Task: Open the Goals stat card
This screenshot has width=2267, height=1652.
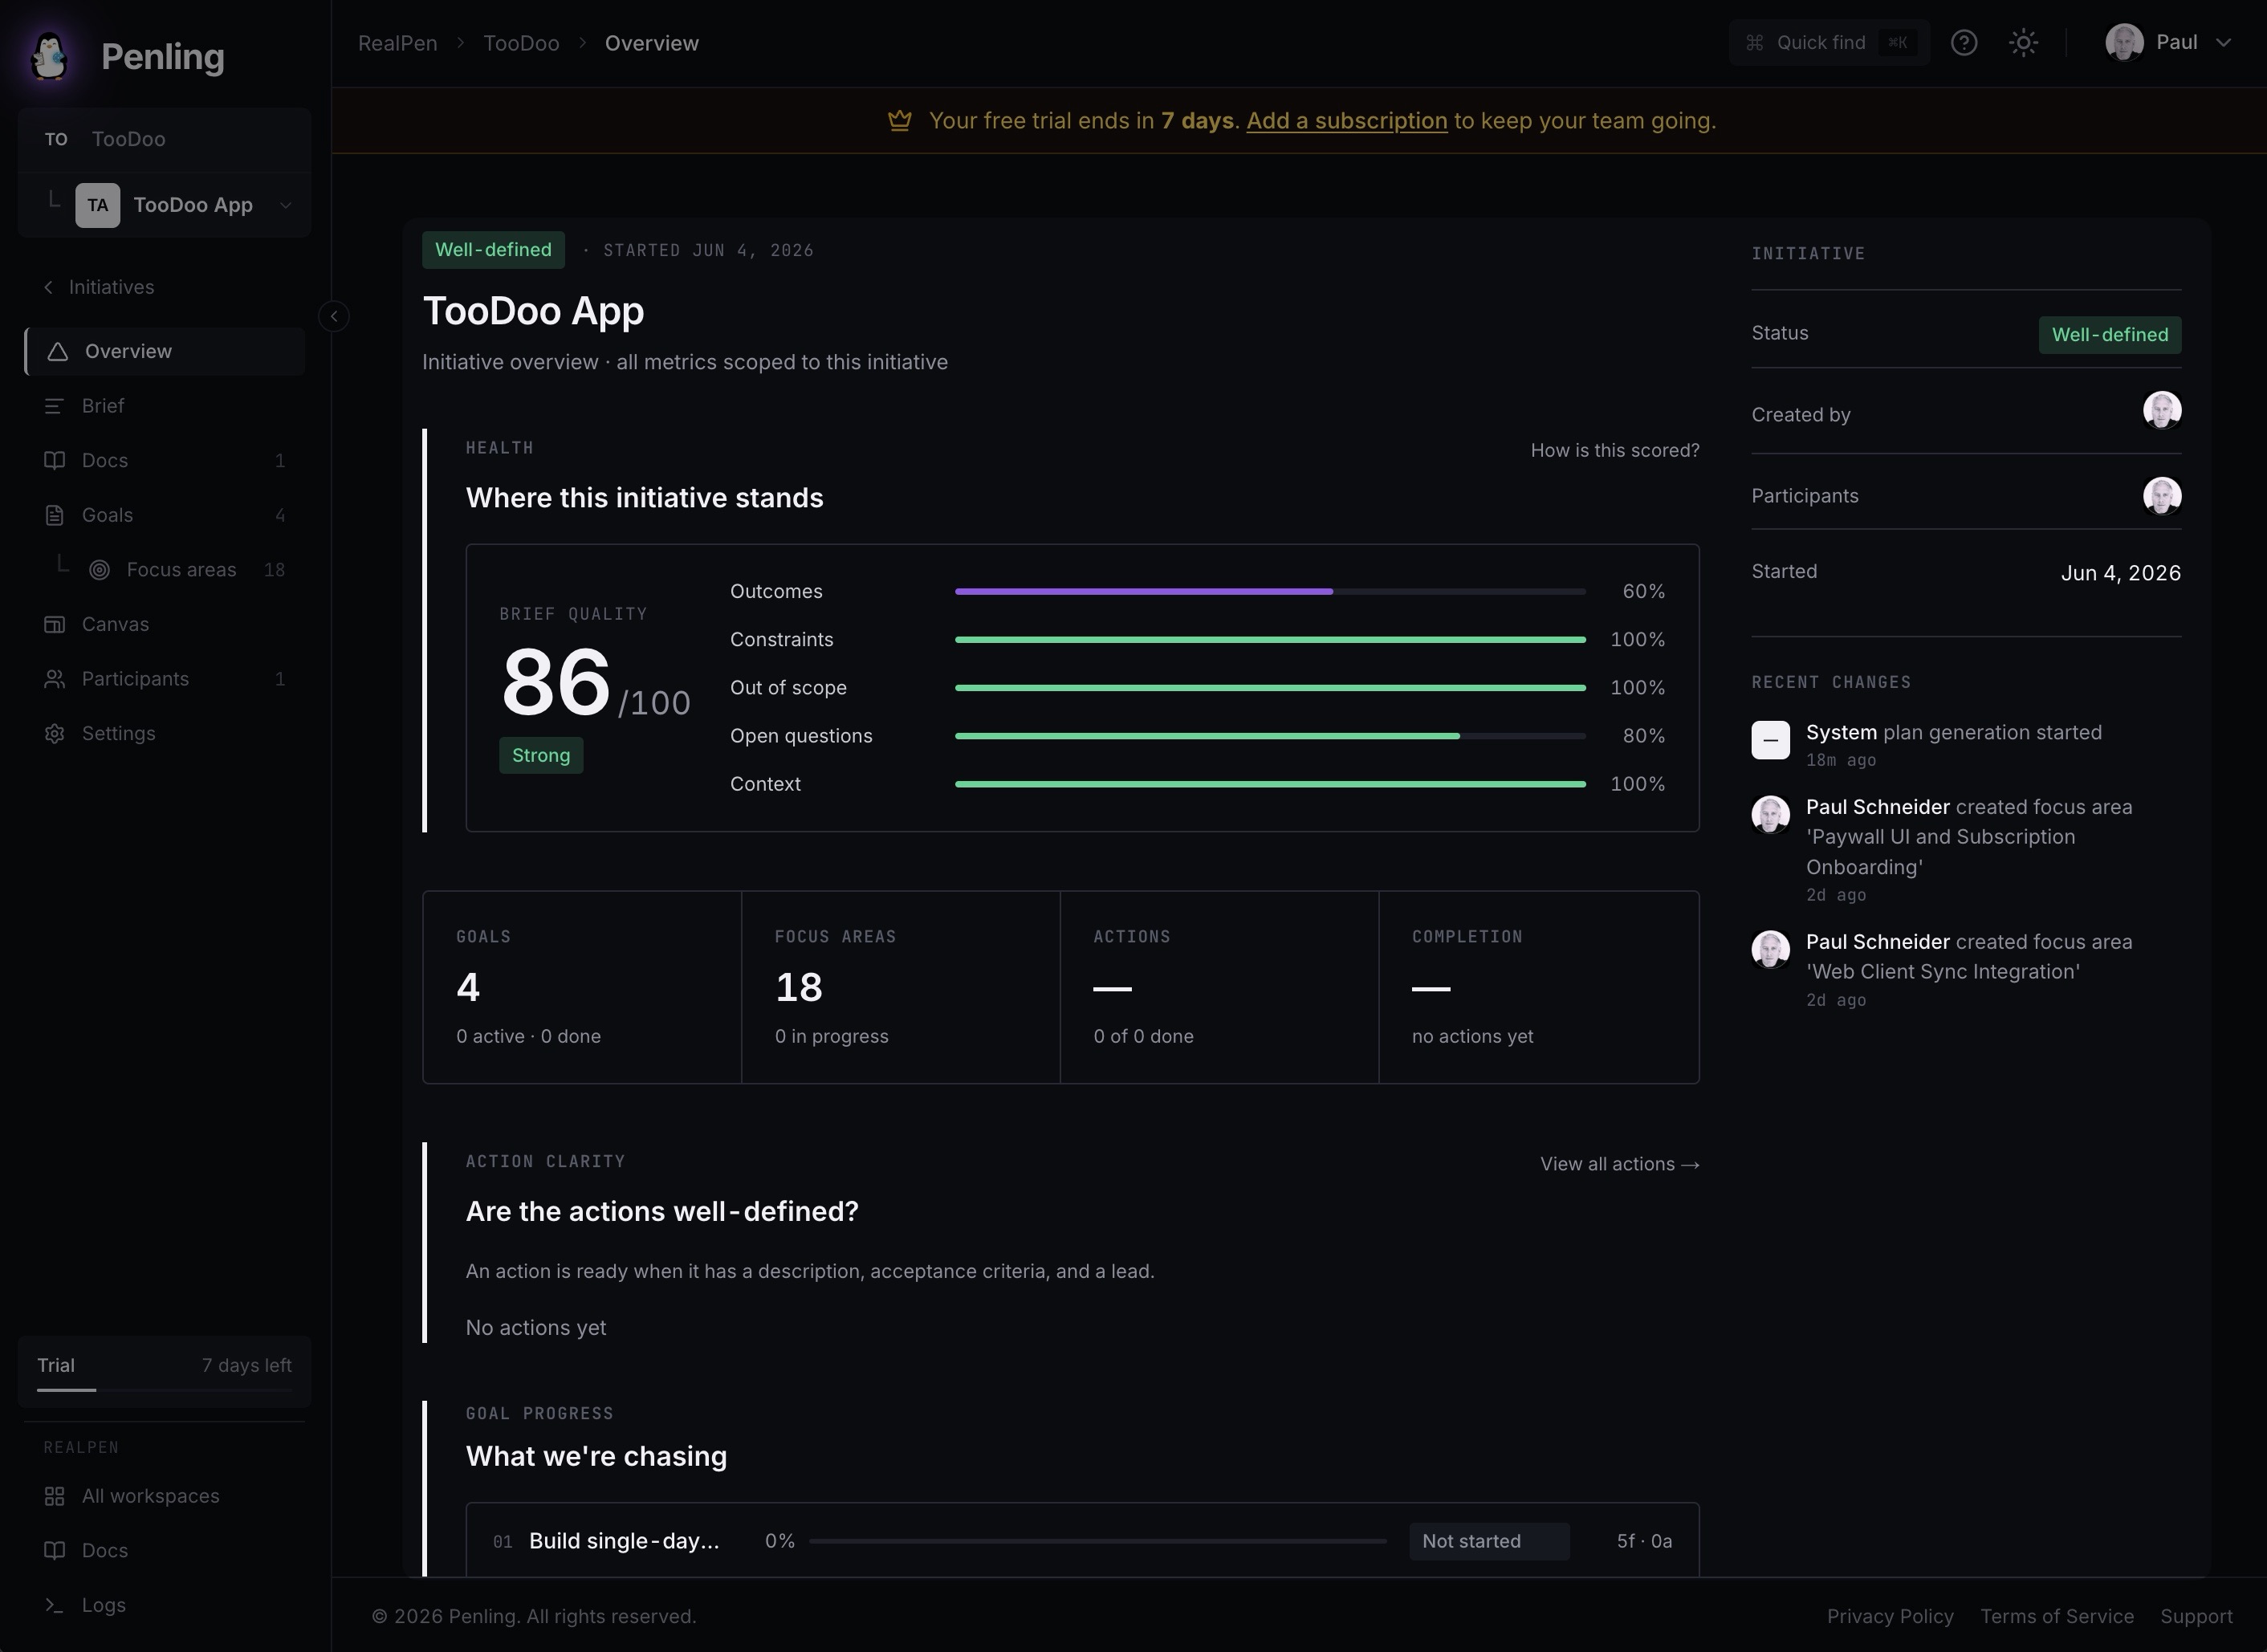Action: pyautogui.click(x=582, y=987)
